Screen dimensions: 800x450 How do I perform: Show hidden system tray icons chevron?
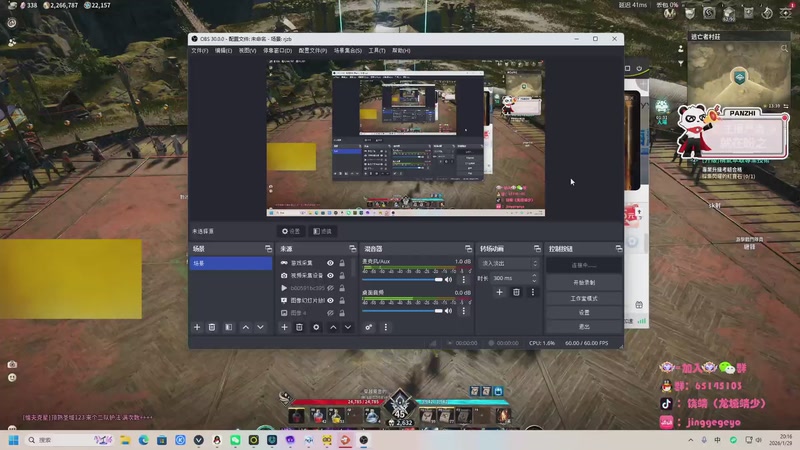(x=690, y=440)
